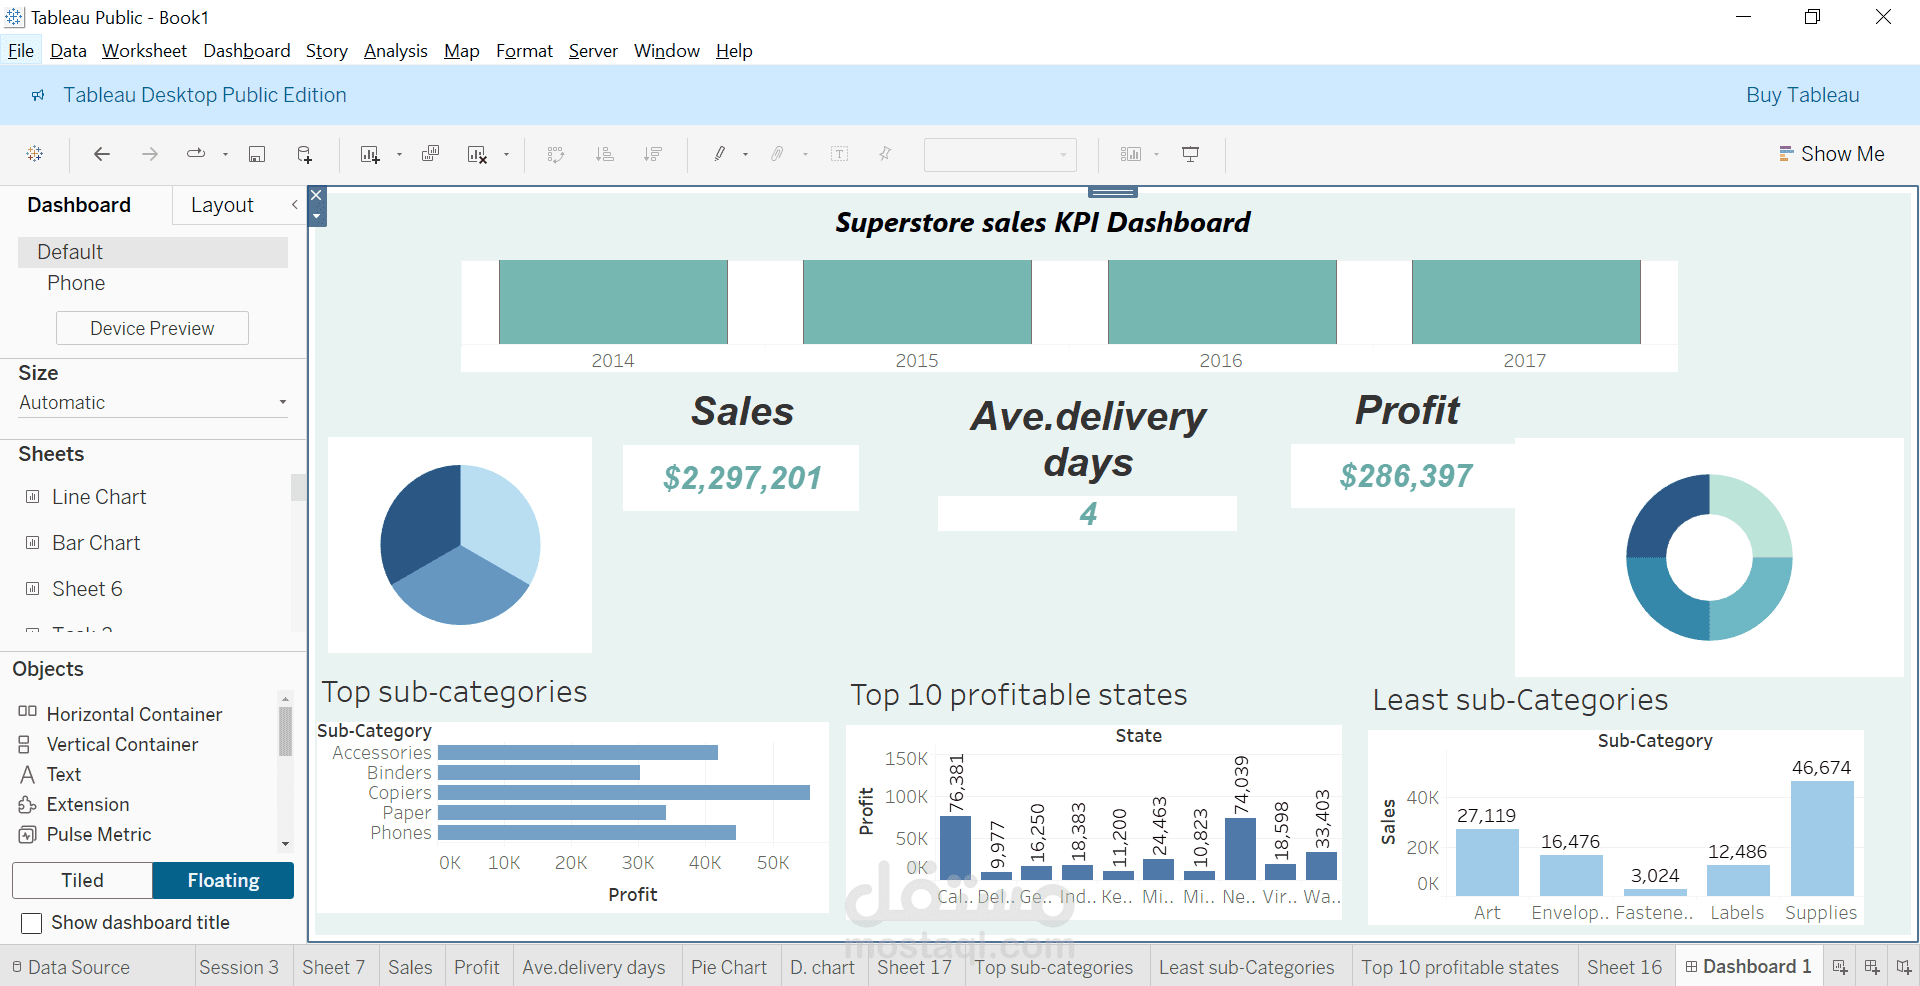Switch object placement to Tiled
The height and width of the screenshot is (986, 1920).
pos(82,880)
